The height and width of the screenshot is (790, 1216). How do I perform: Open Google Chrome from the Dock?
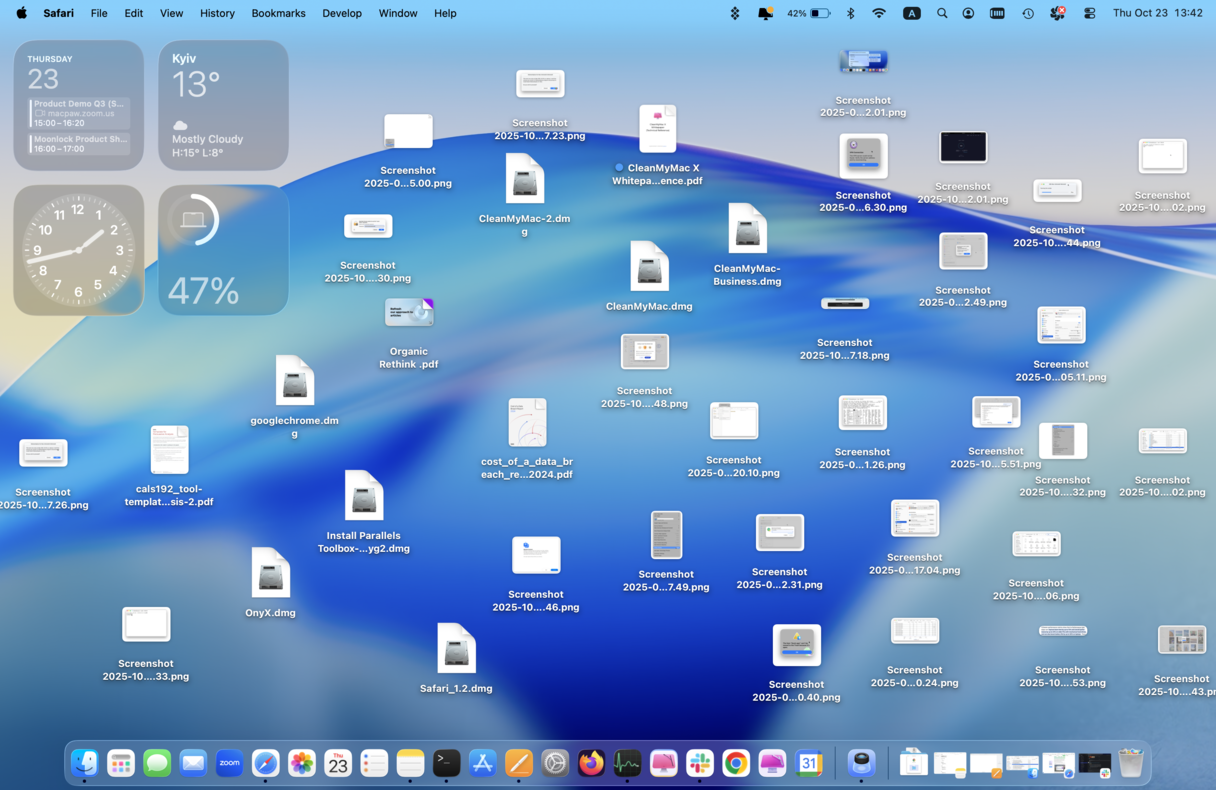(735, 763)
